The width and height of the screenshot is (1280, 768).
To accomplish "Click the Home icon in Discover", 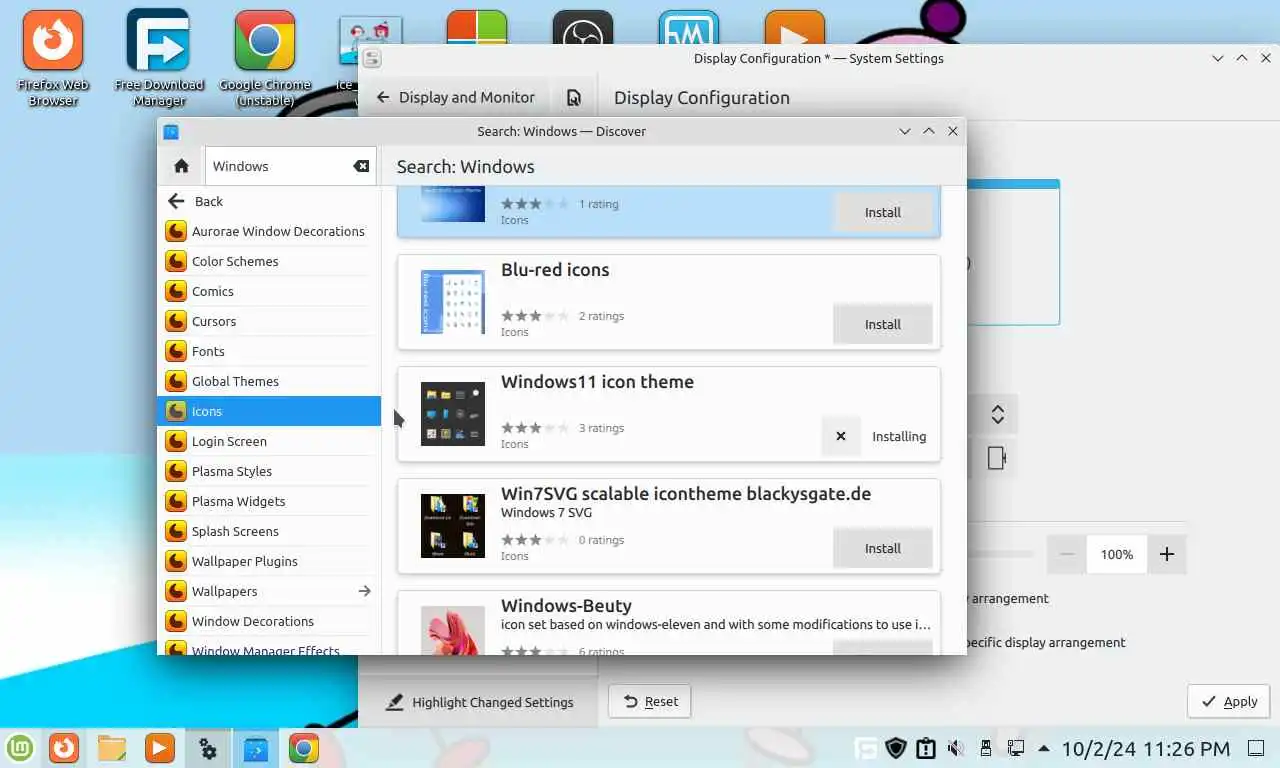I will (181, 166).
